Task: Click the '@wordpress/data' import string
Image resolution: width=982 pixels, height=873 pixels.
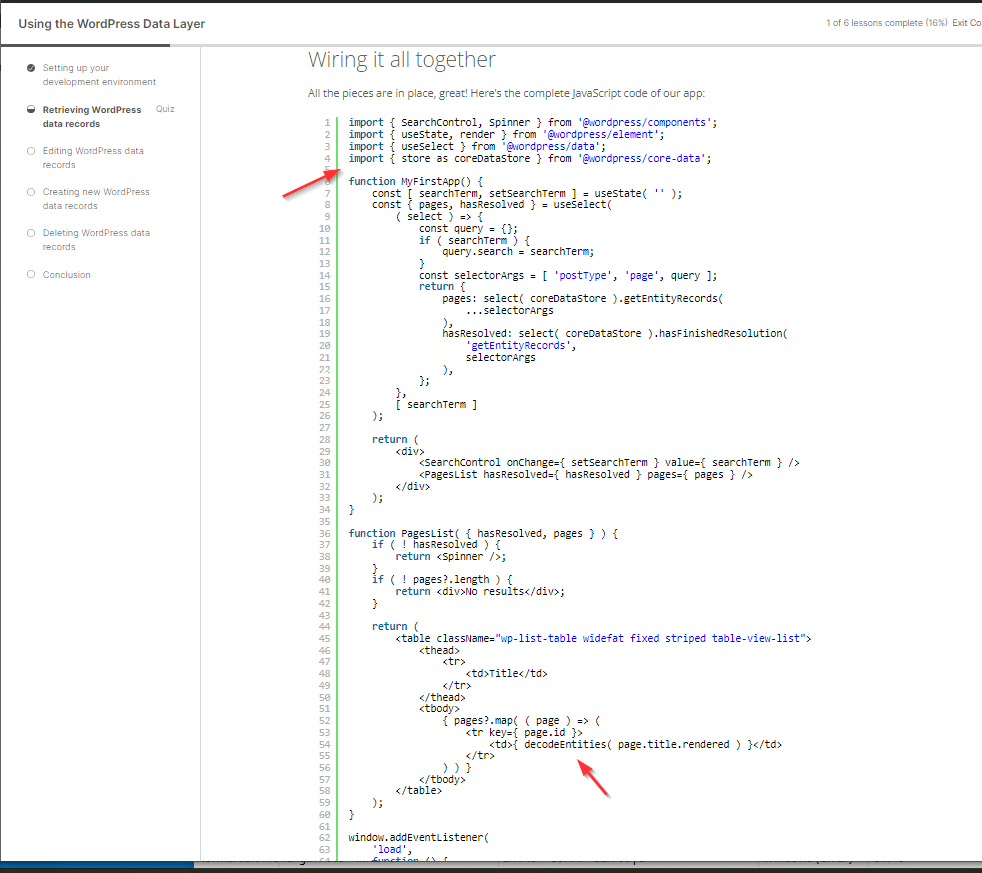Action: (x=551, y=147)
